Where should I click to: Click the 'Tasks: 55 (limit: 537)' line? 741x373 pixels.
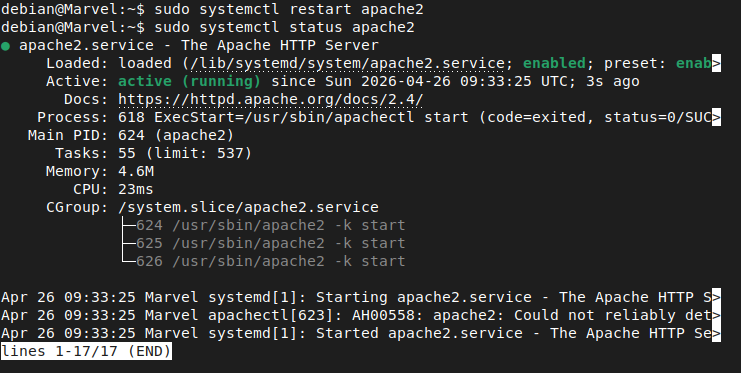pyautogui.click(x=154, y=154)
